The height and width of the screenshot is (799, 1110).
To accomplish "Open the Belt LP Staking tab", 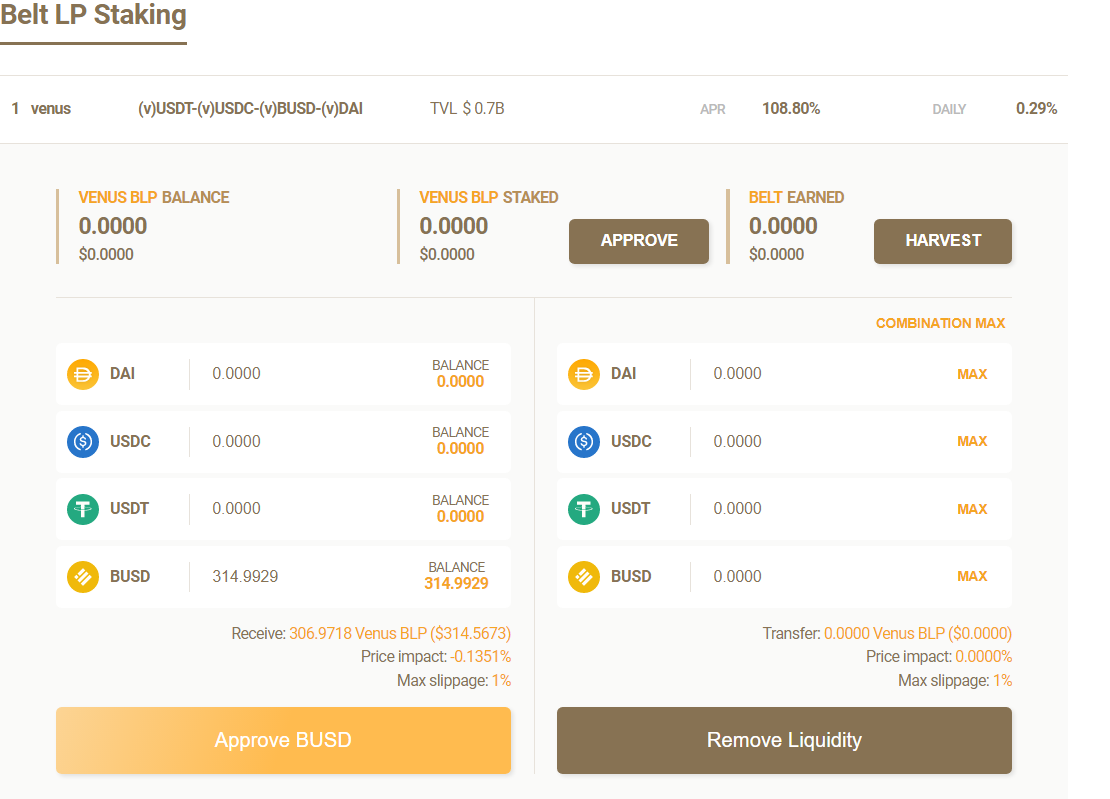I will pos(93,17).
